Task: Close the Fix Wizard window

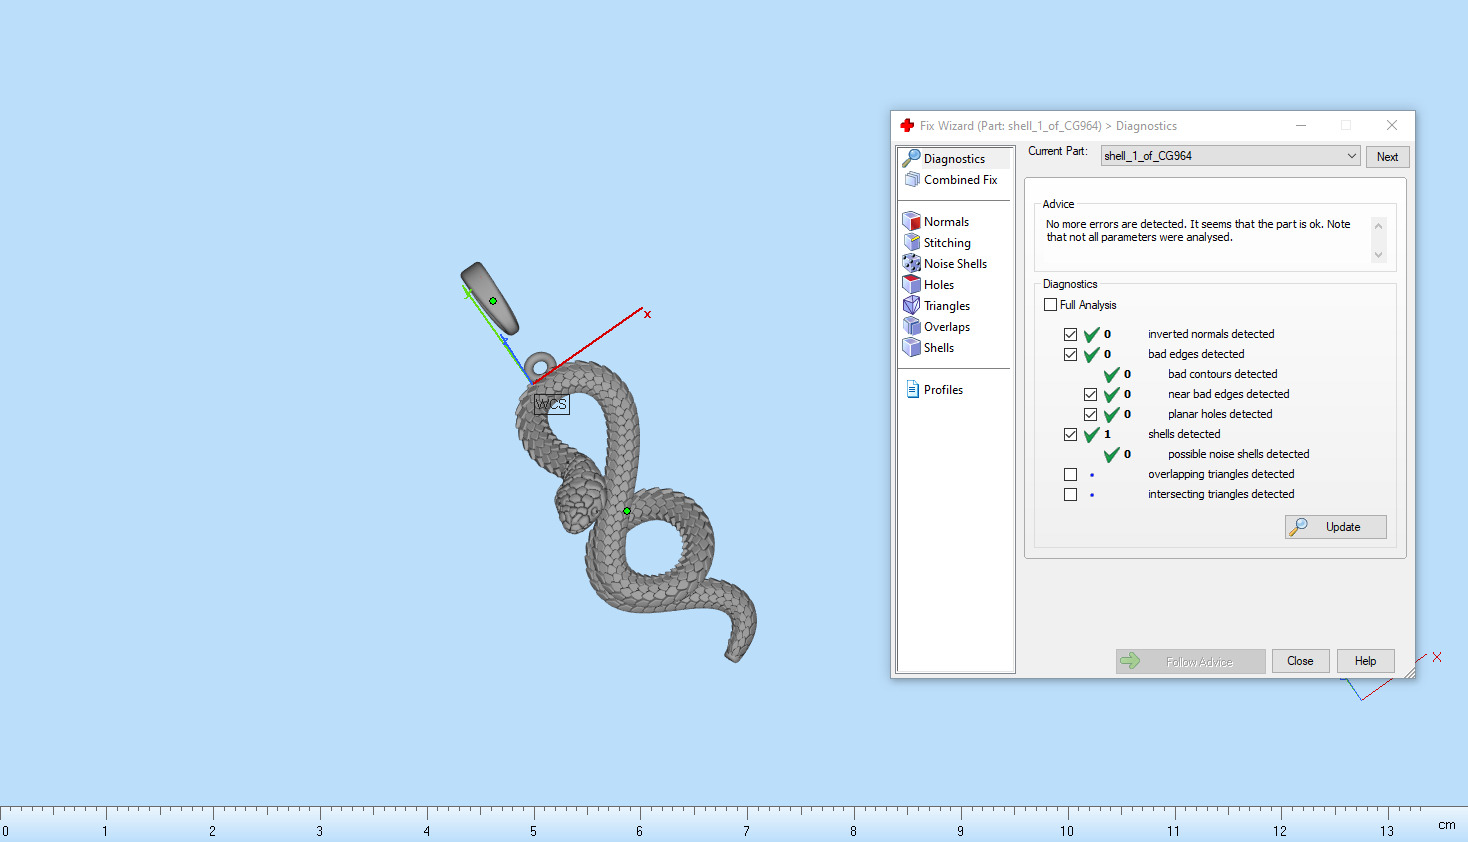Action: click(1392, 125)
